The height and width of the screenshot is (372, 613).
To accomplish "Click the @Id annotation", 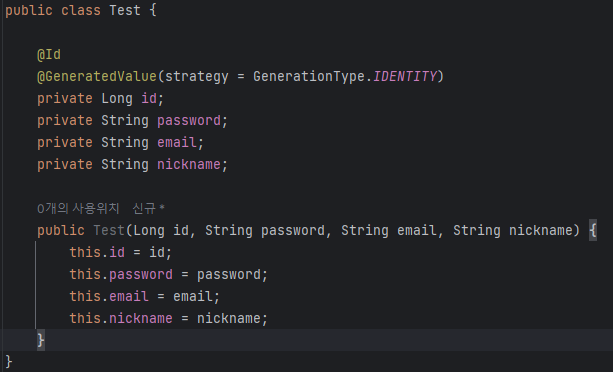I will click(x=49, y=54).
